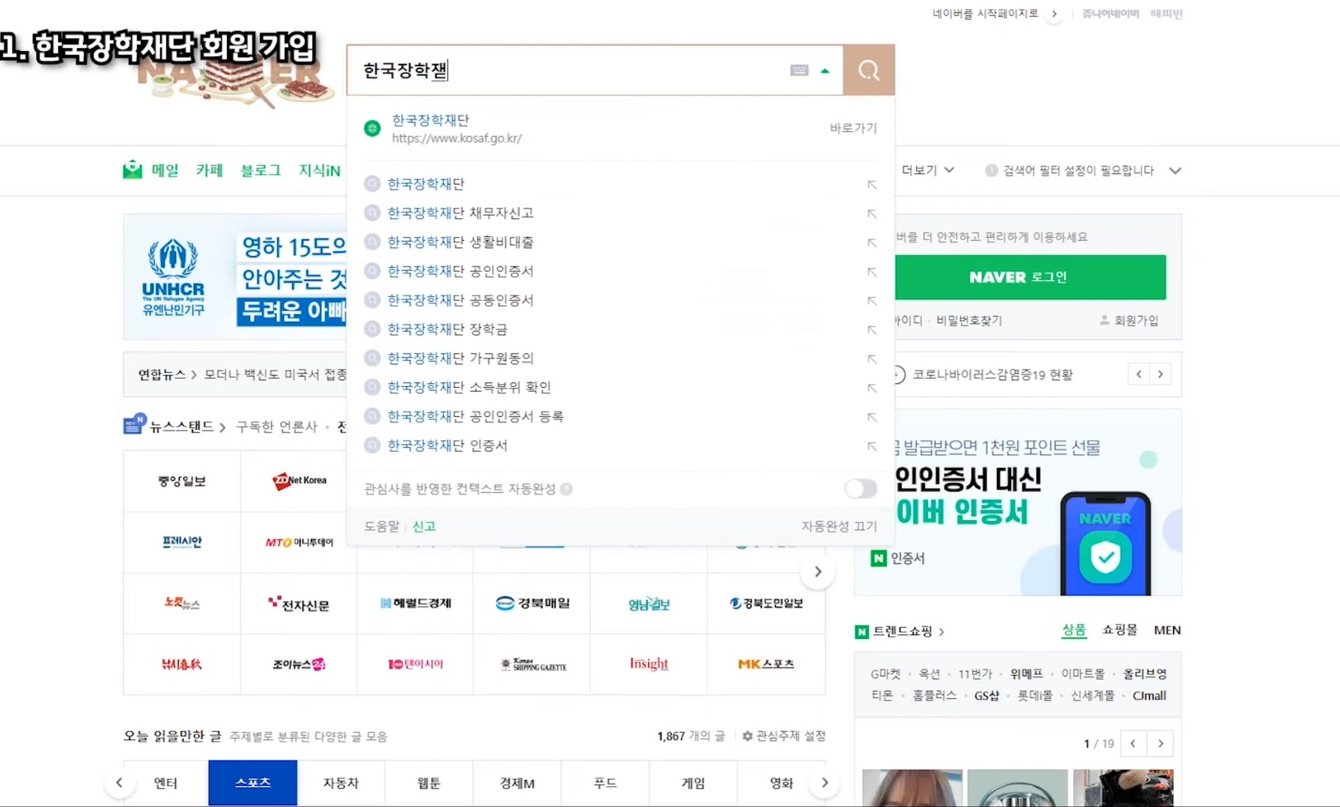Fill search with 채무자신고 suggestion arrow icon
The height and width of the screenshot is (807, 1340).
click(872, 214)
